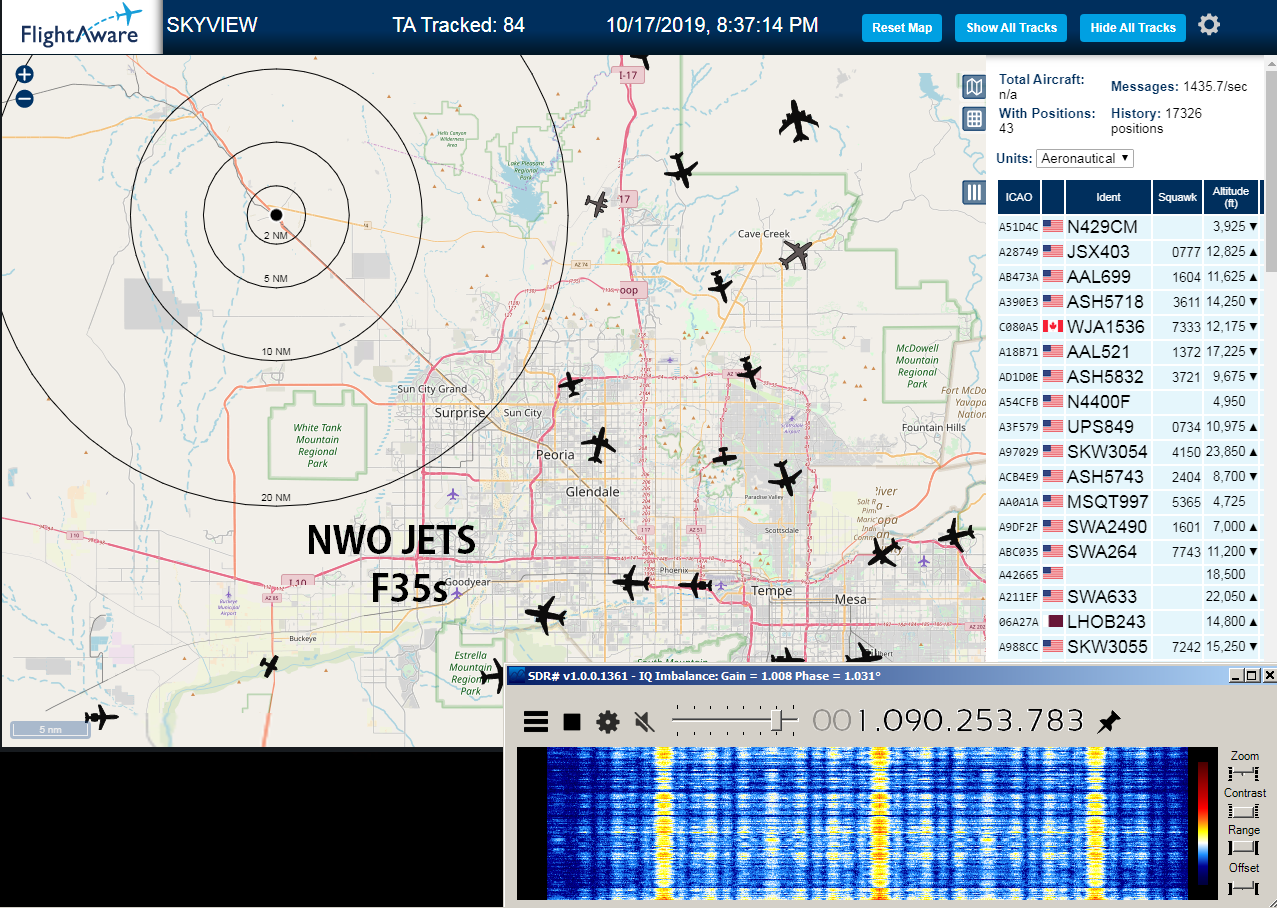Viewport: 1277px width, 909px height.
Task: Click the aircraft icon near Paradise Valley
Action: [785, 478]
